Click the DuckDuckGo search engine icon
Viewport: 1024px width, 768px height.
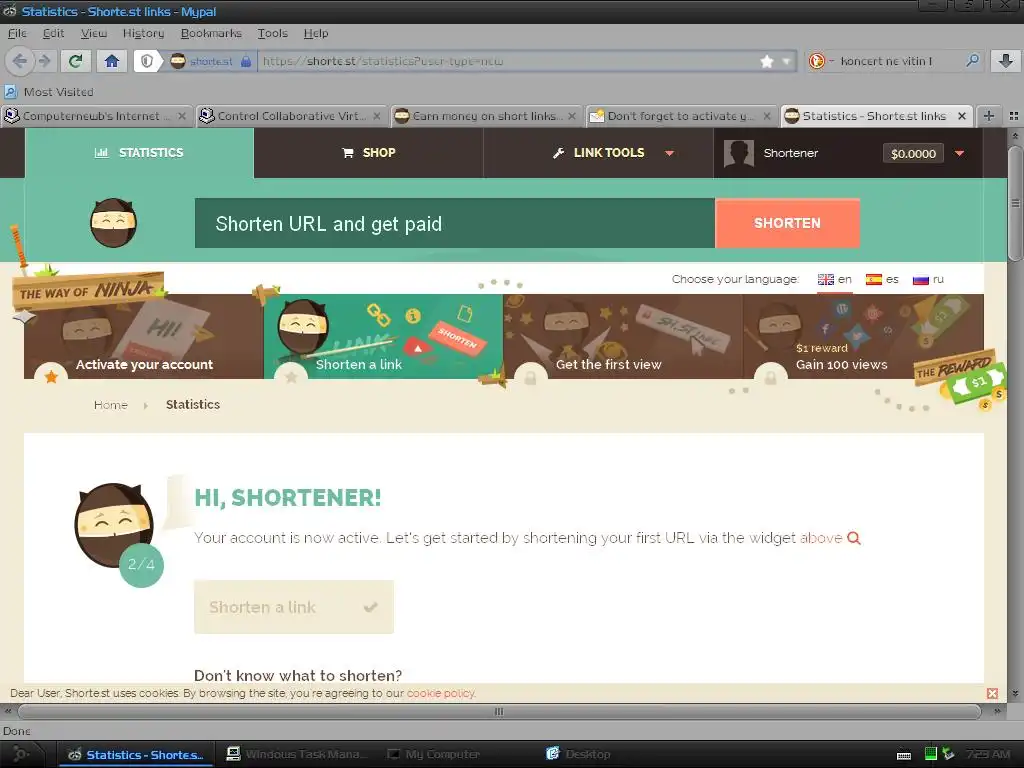tap(816, 61)
